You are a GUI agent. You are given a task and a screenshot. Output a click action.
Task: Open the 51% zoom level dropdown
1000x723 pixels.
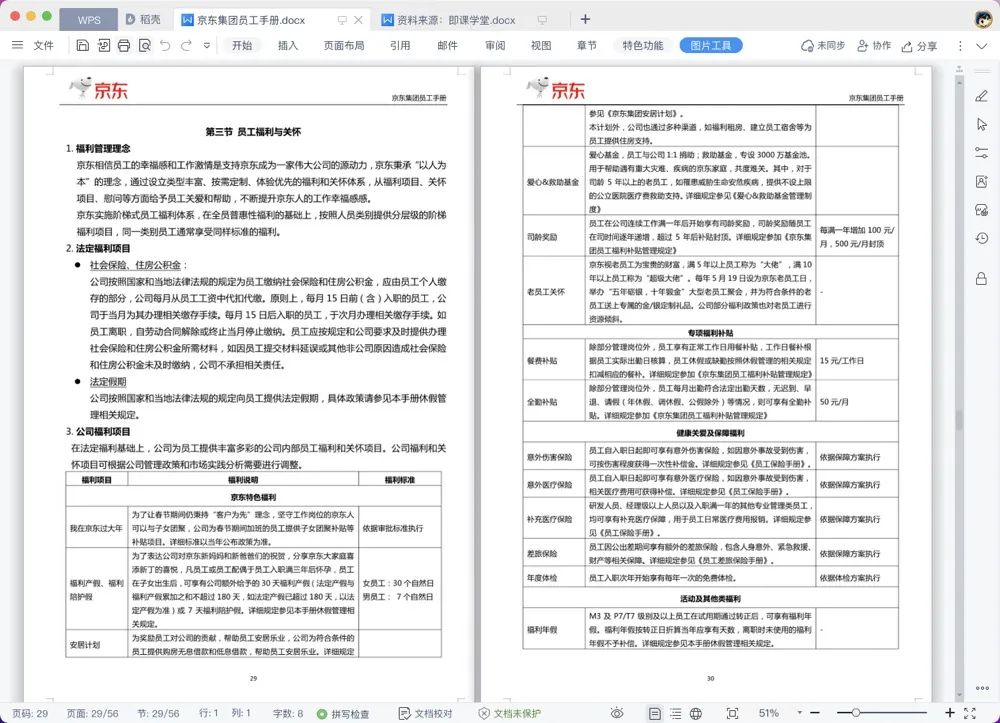(799, 713)
